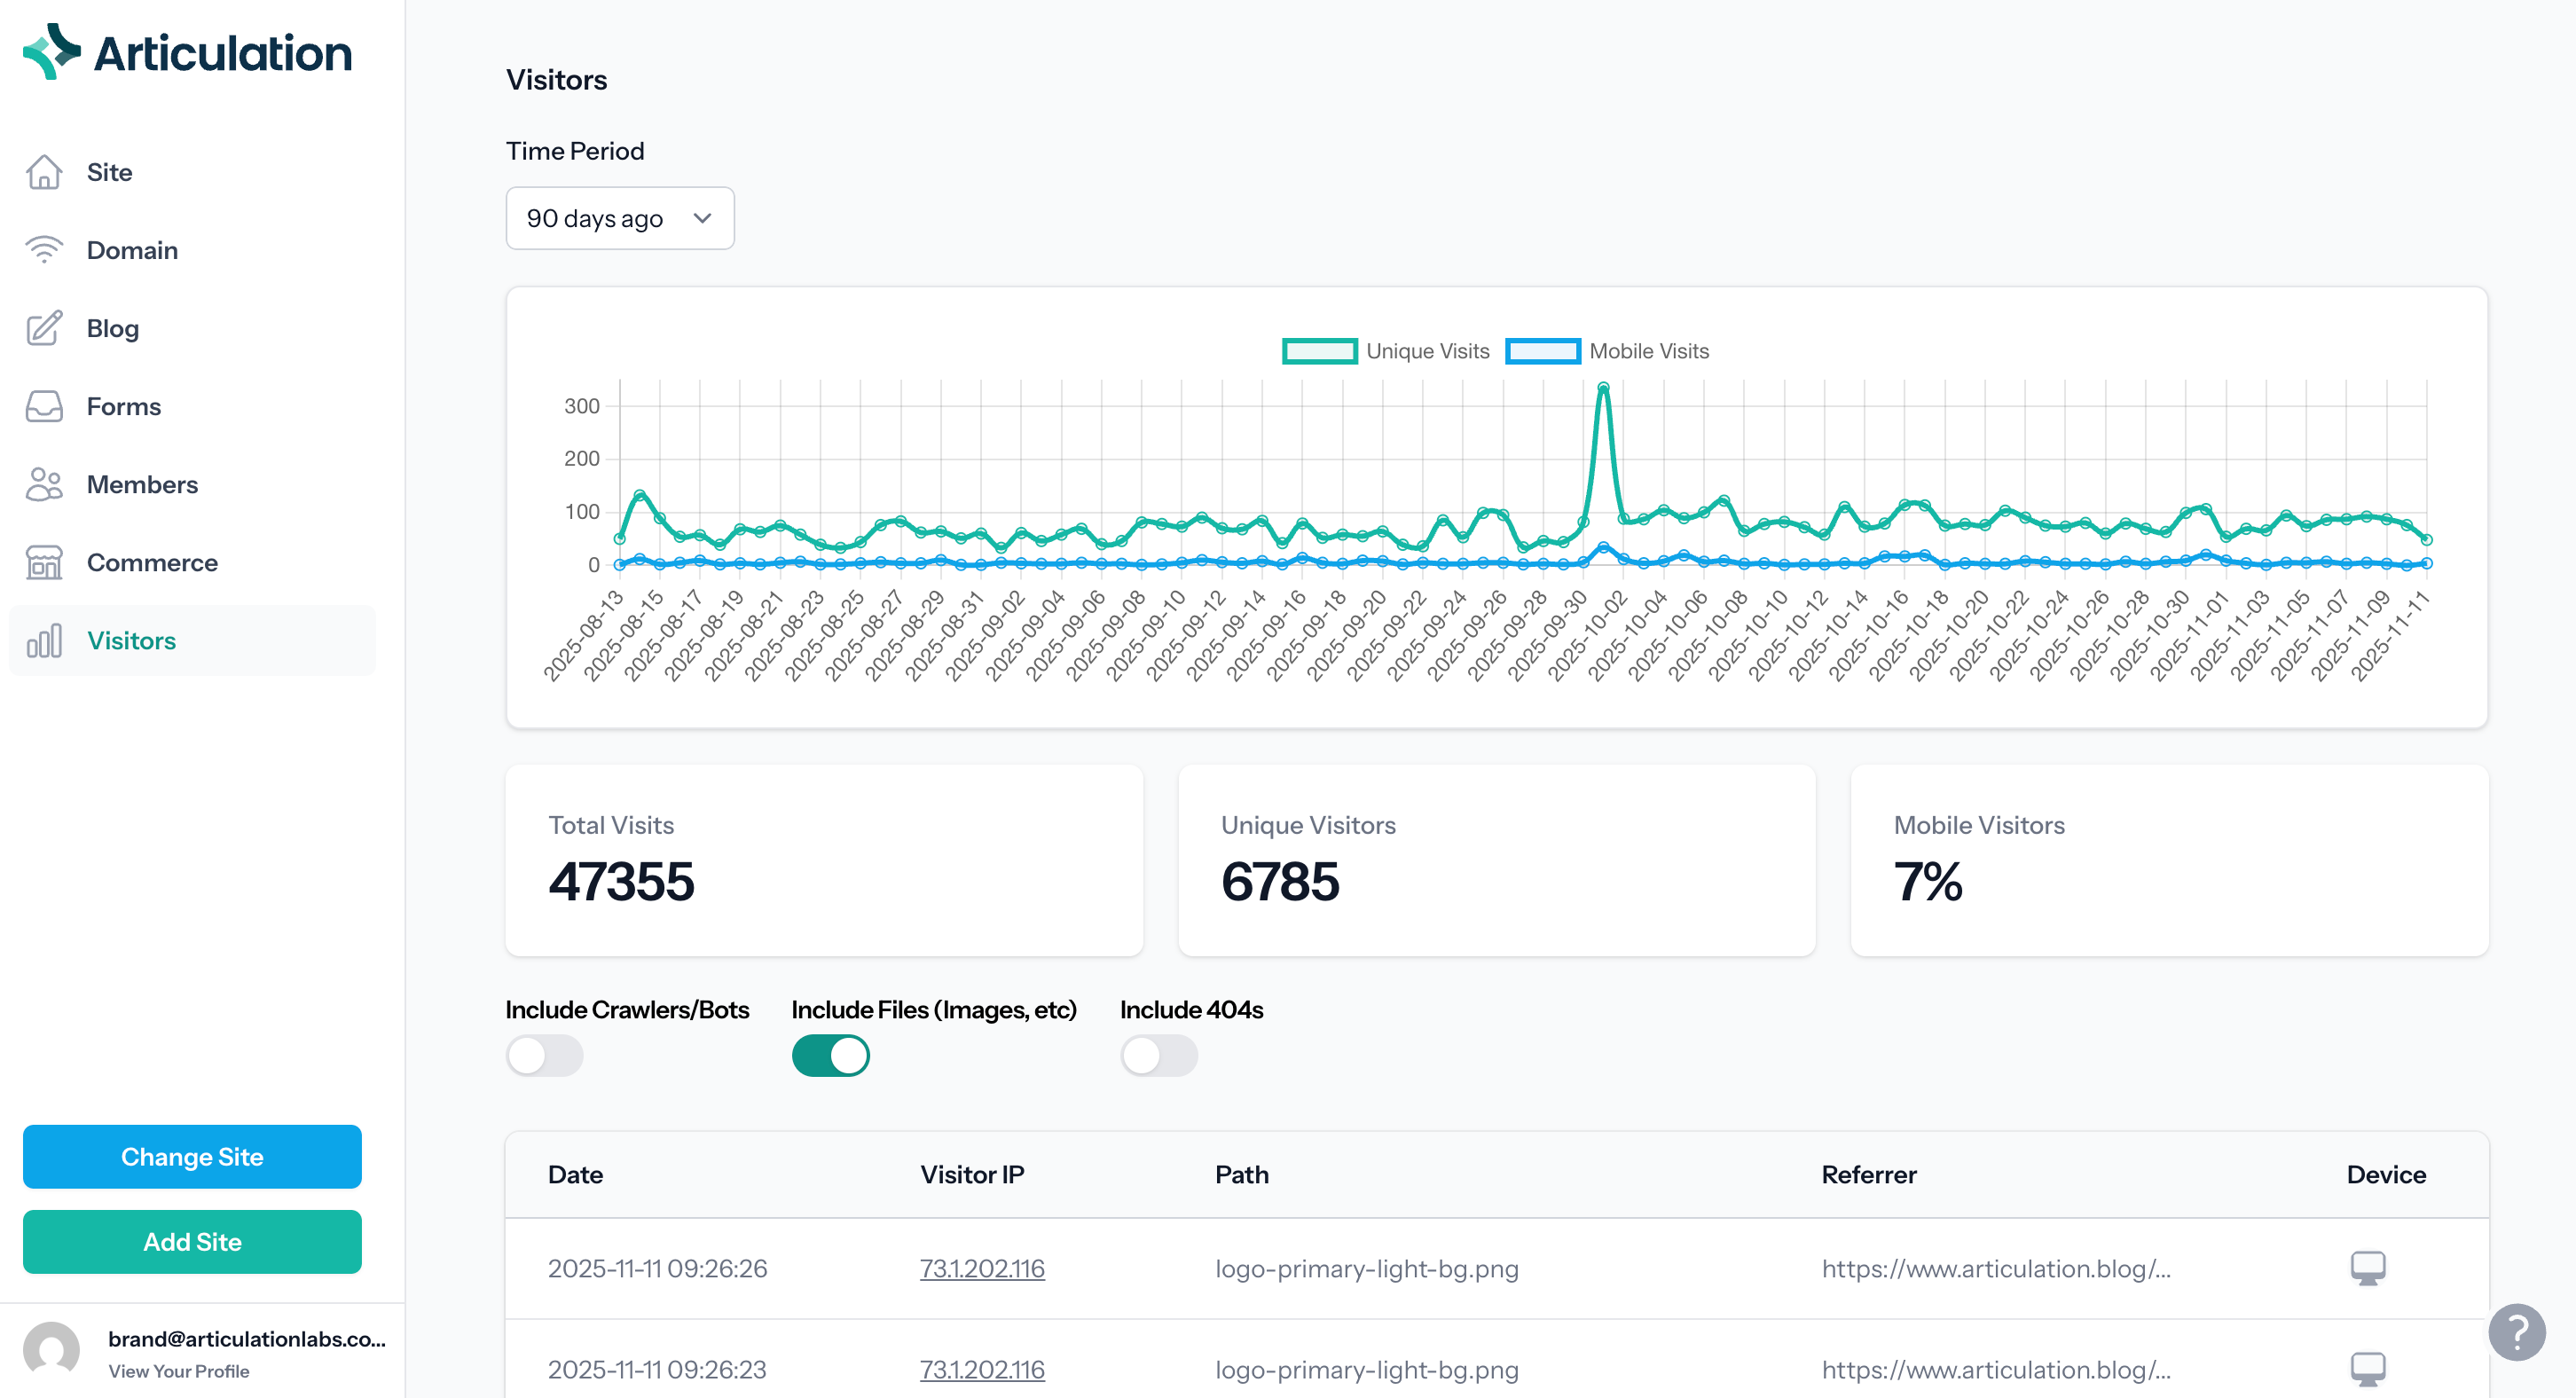Open the Domain section via wifi icon

point(44,250)
